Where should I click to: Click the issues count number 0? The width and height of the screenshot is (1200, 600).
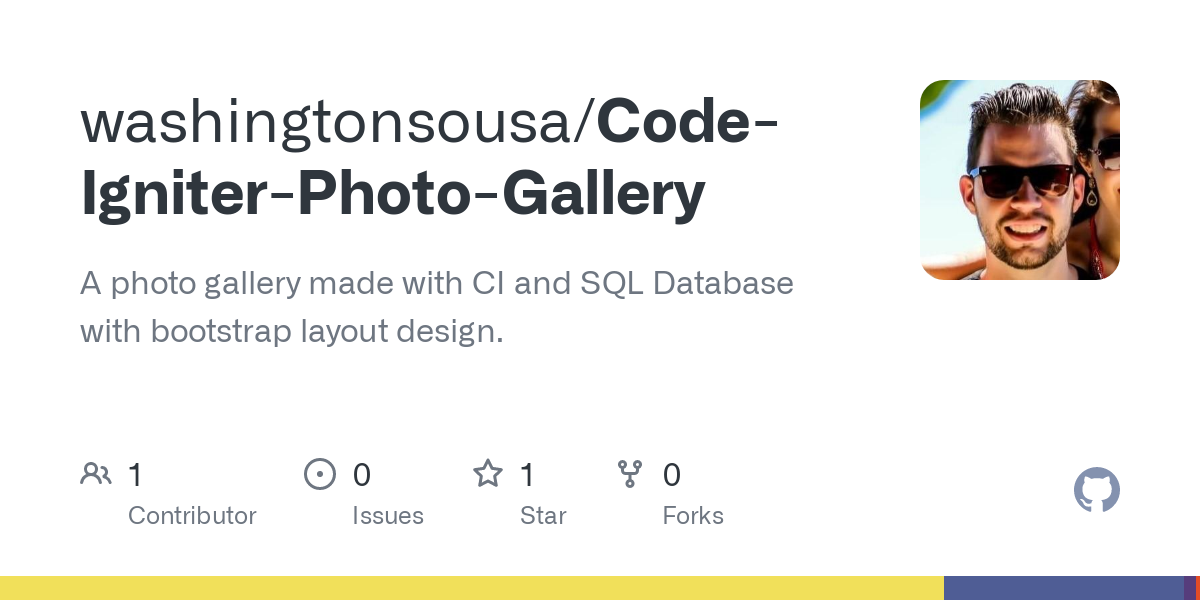click(362, 474)
